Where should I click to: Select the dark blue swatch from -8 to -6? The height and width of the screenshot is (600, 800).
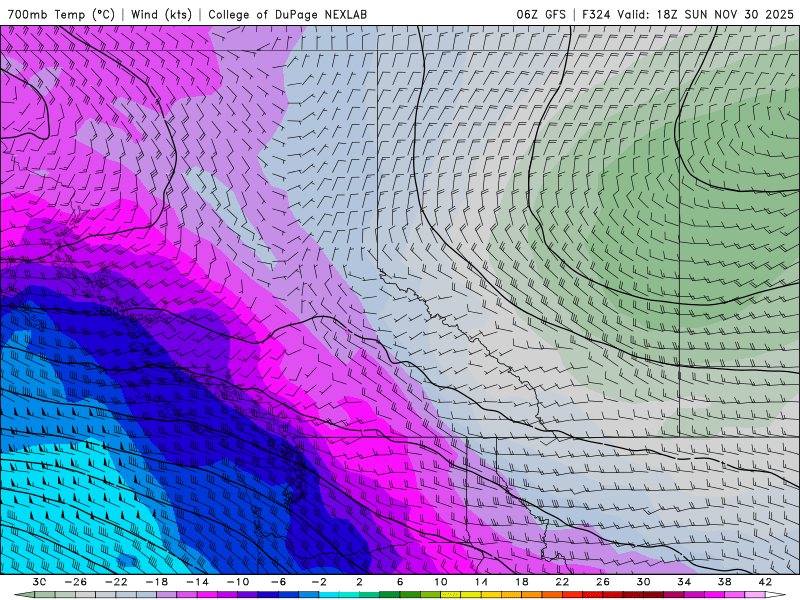click(x=268, y=595)
